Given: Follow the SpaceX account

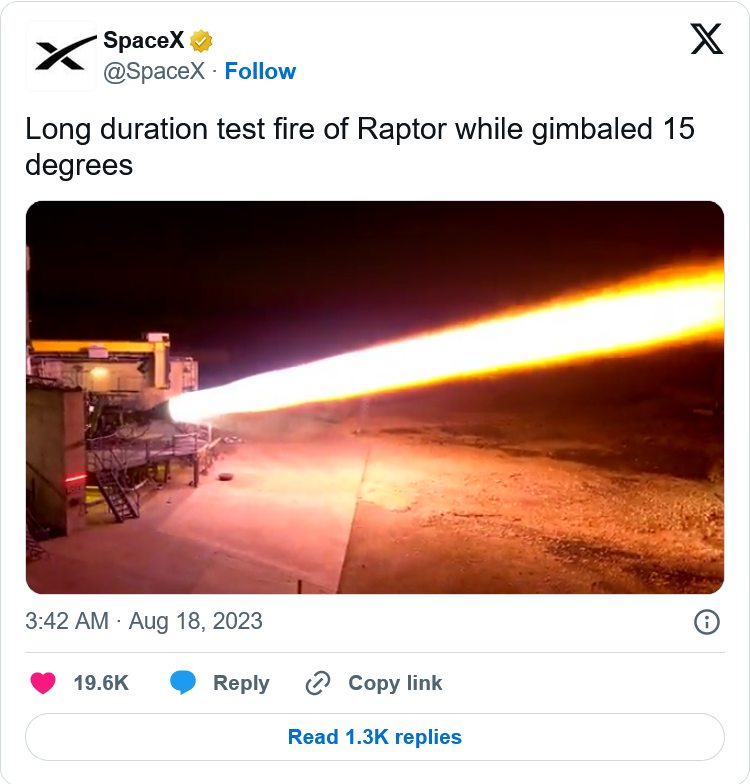Looking at the screenshot, I should [260, 71].
